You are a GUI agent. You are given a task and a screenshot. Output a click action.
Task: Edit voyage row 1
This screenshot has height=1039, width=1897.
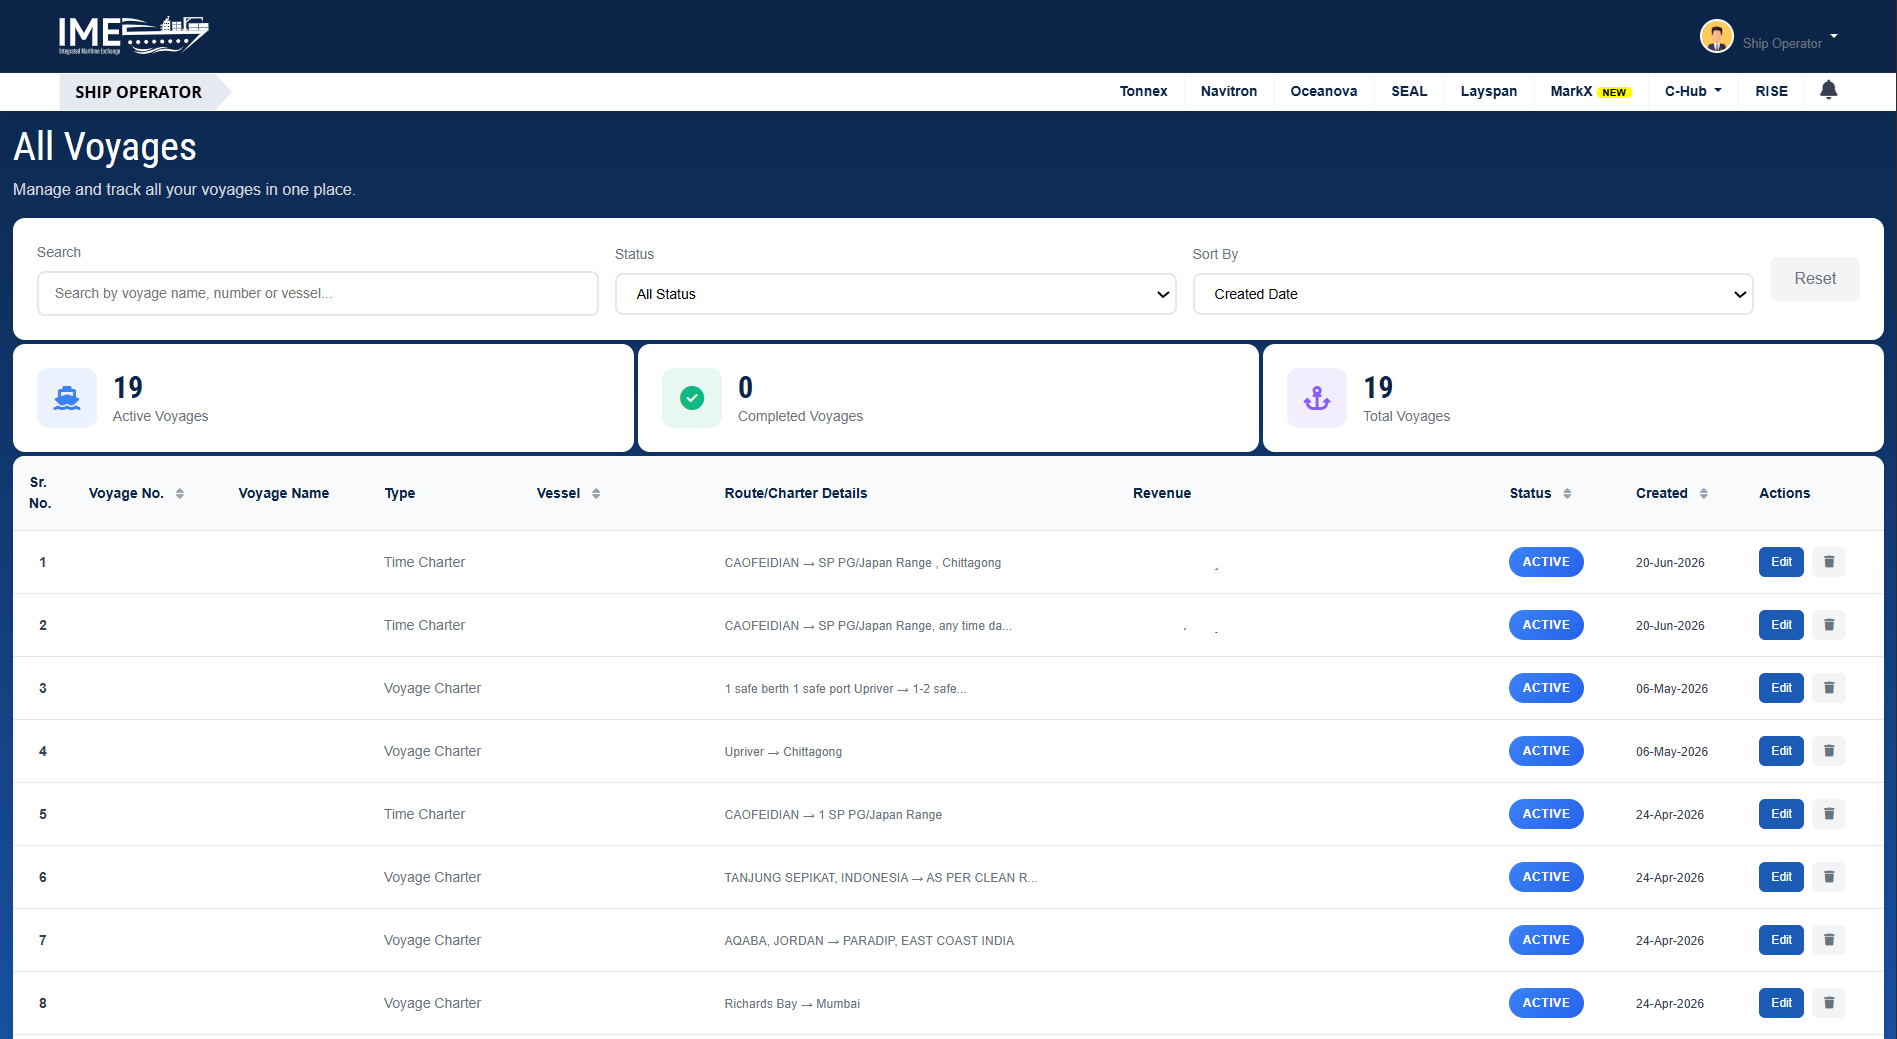click(1781, 562)
